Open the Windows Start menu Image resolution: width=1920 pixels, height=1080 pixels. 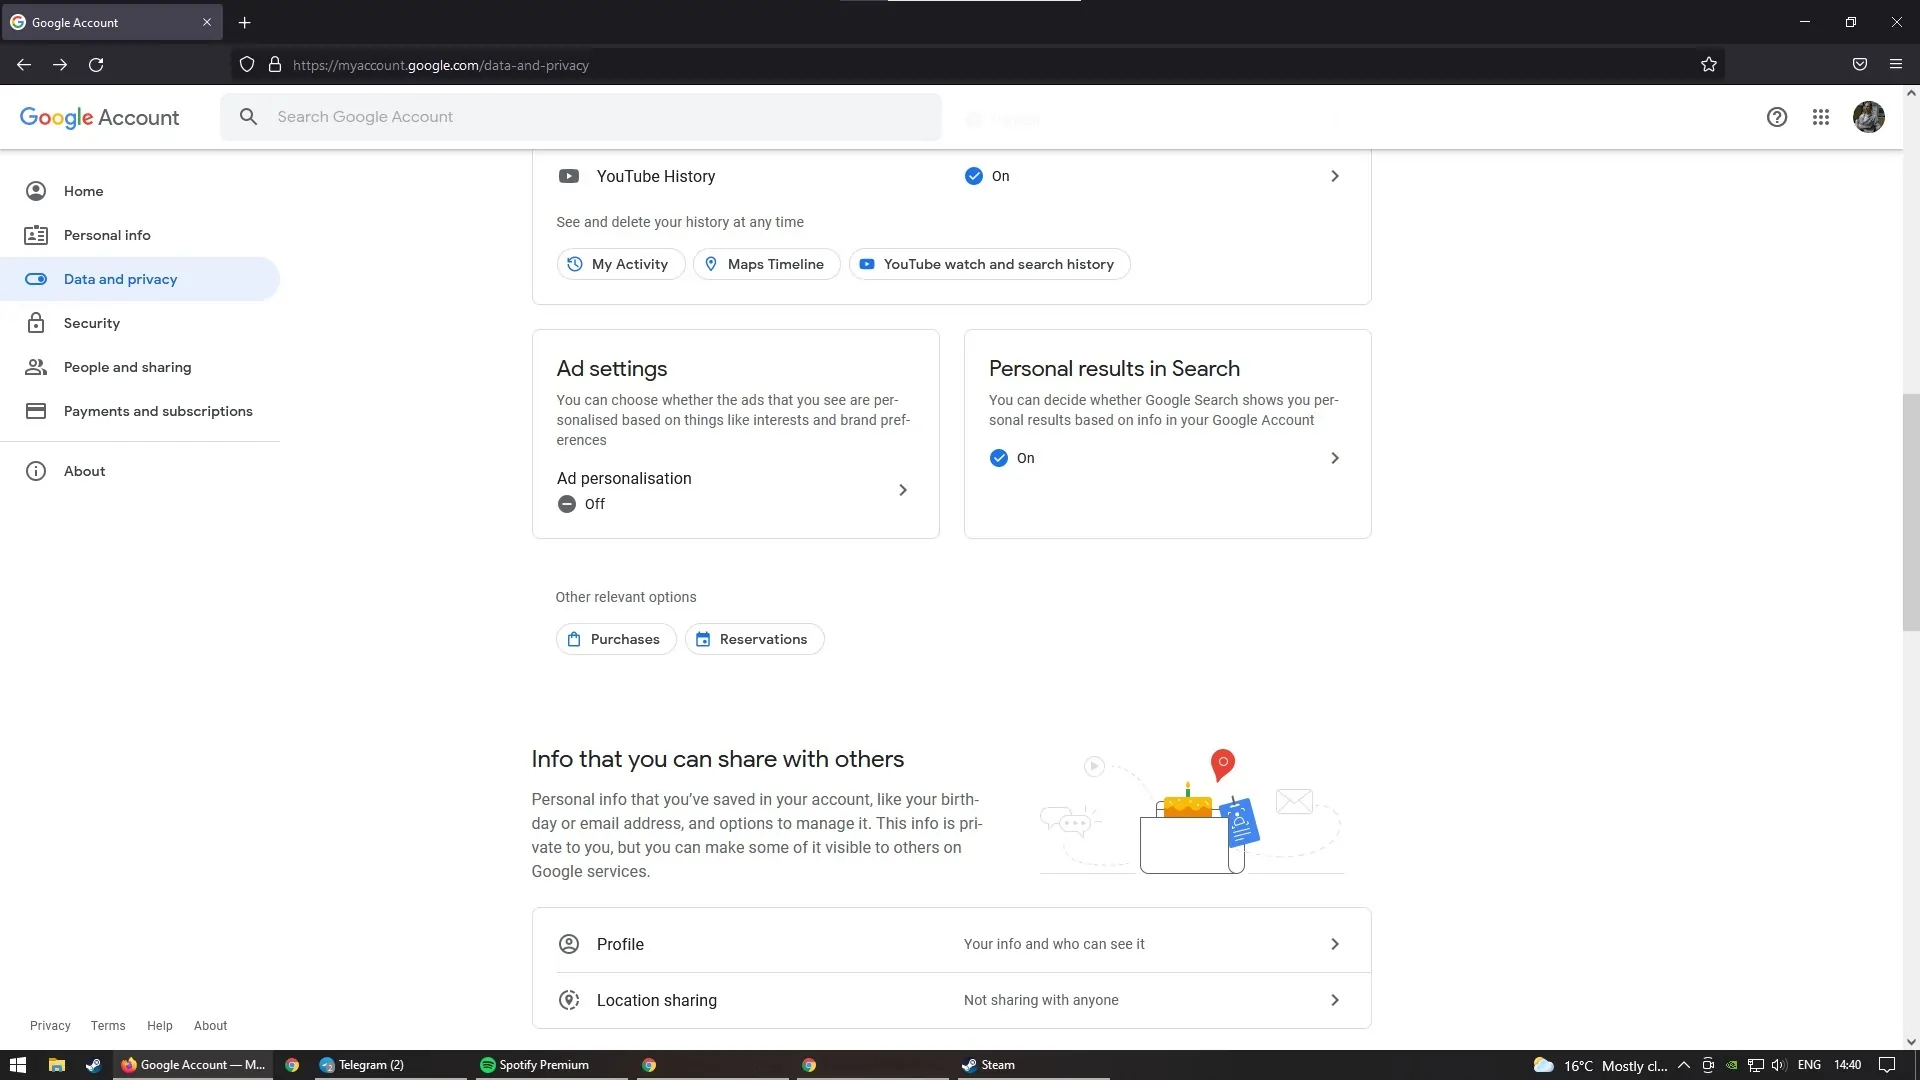pyautogui.click(x=17, y=1065)
